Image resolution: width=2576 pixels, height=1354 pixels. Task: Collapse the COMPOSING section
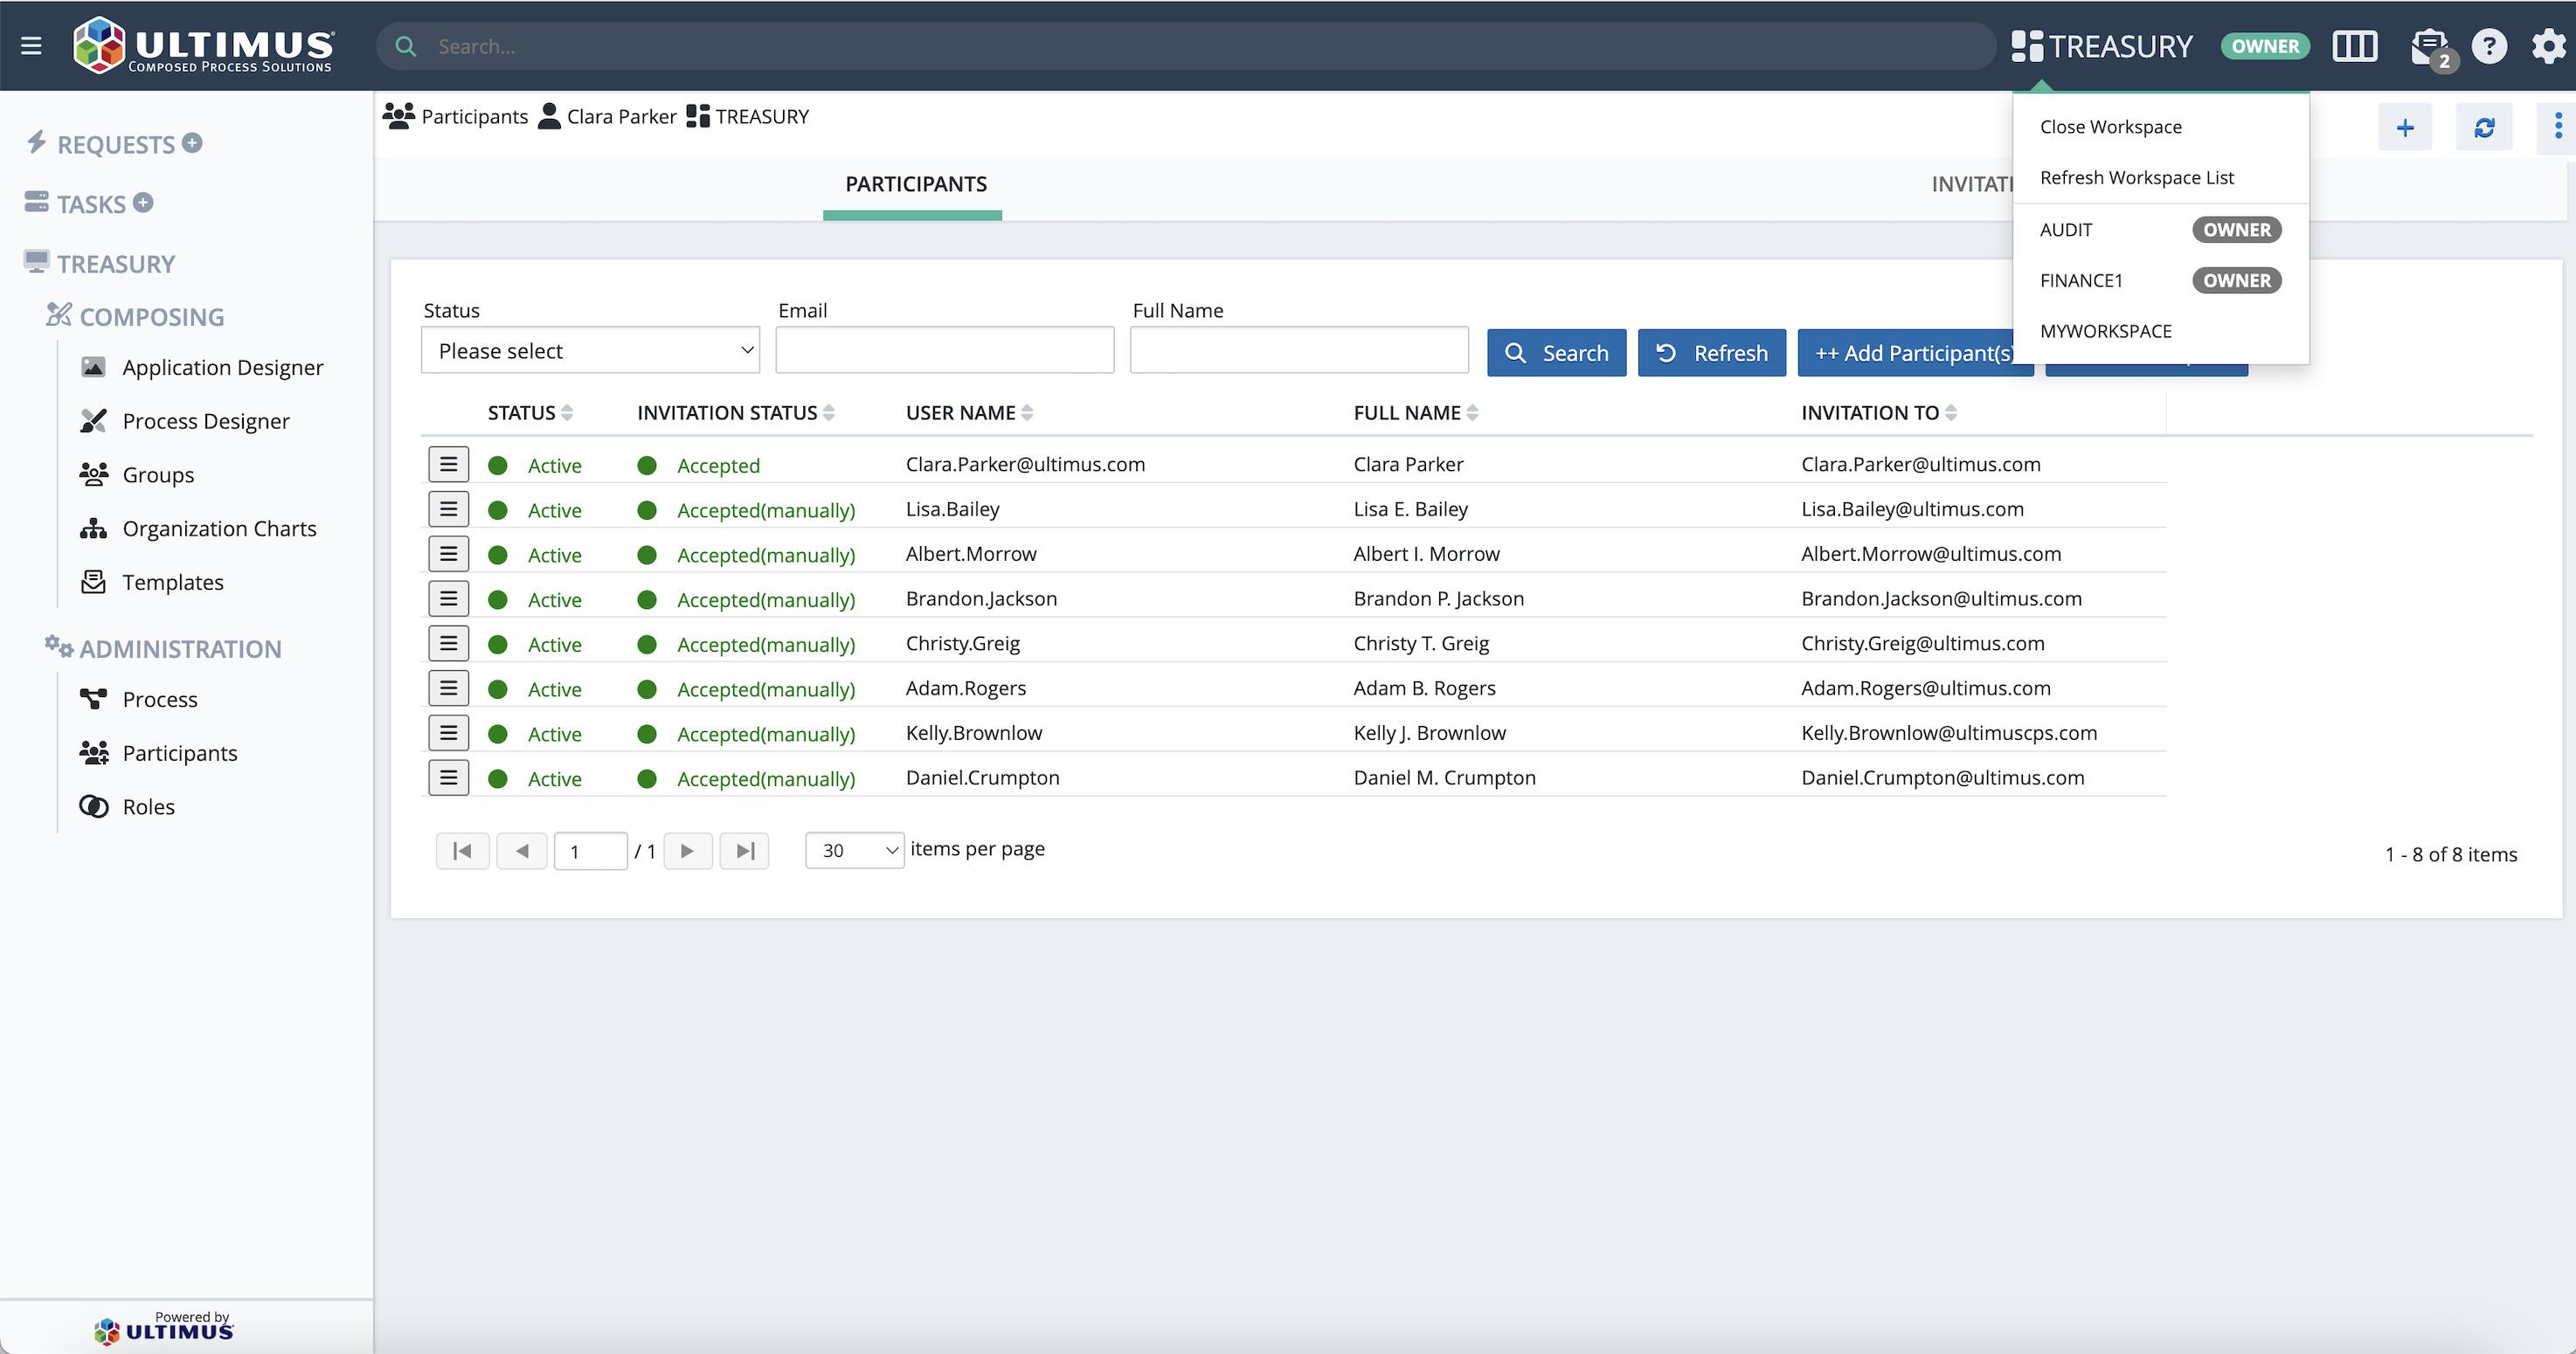pyautogui.click(x=135, y=316)
